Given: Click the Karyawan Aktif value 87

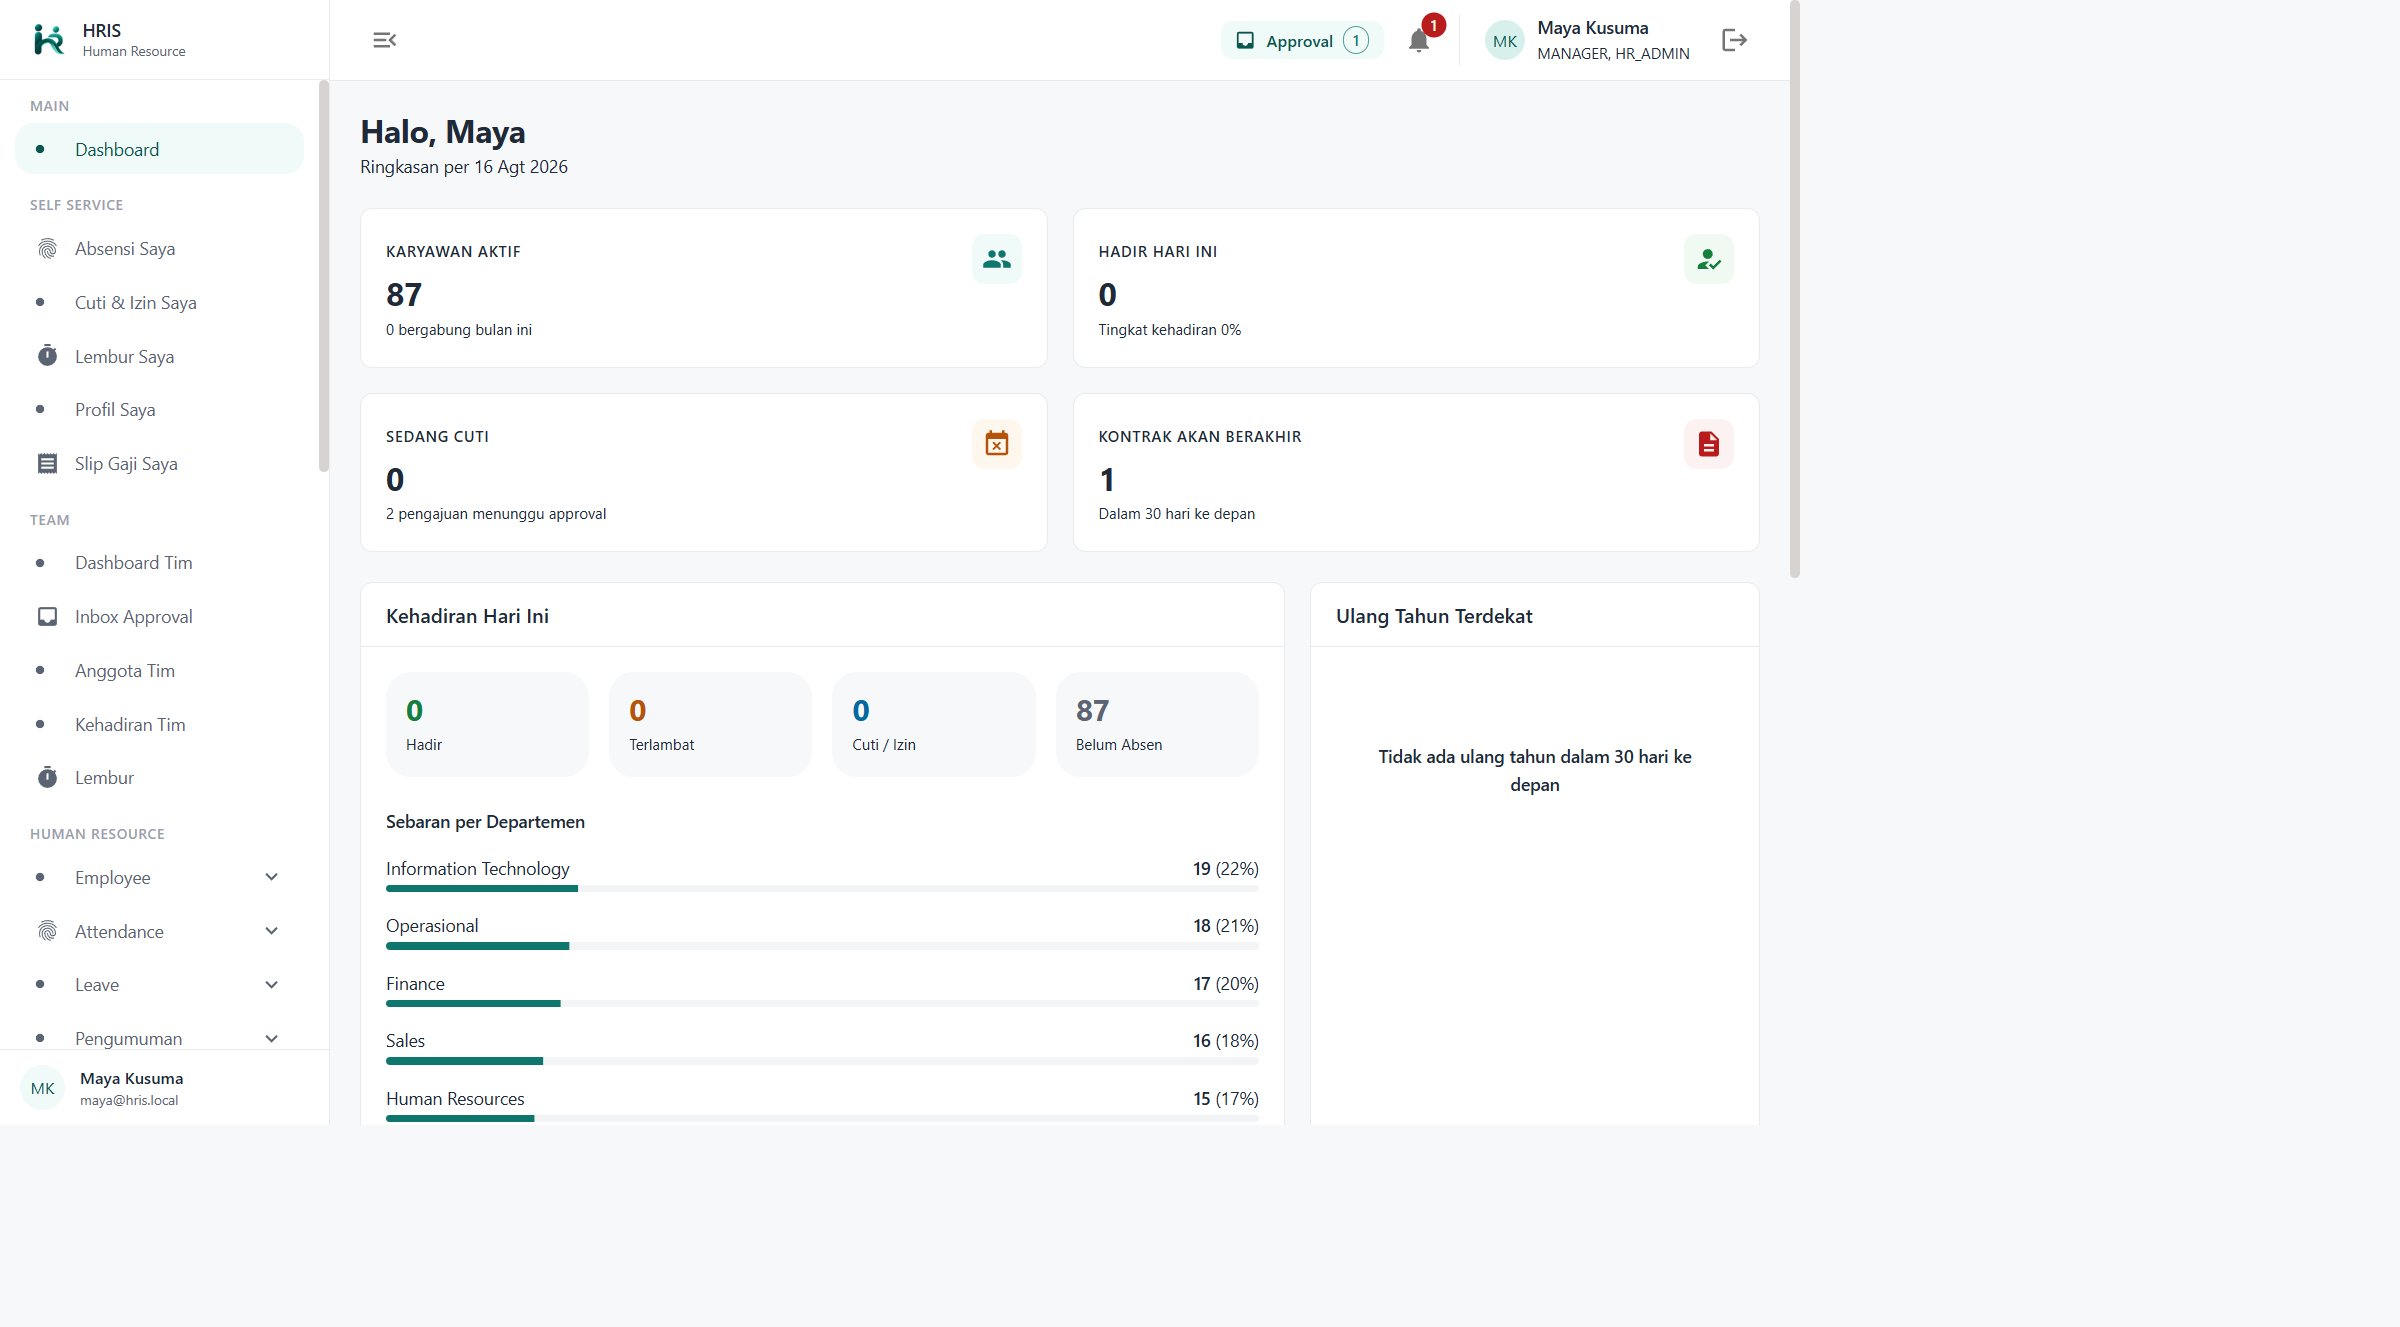Looking at the screenshot, I should (404, 295).
